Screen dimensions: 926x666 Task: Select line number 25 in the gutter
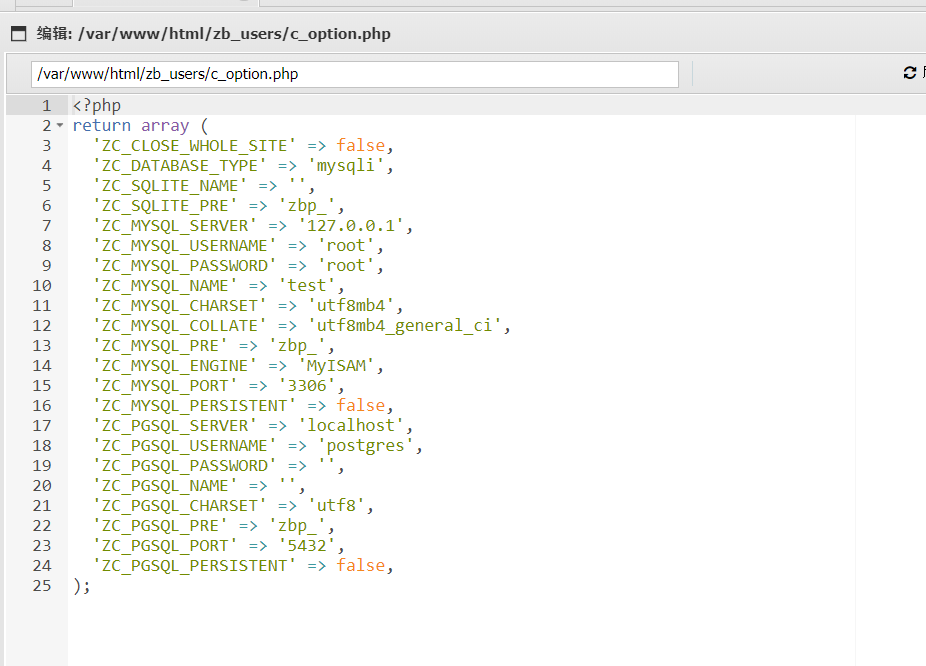(x=41, y=586)
